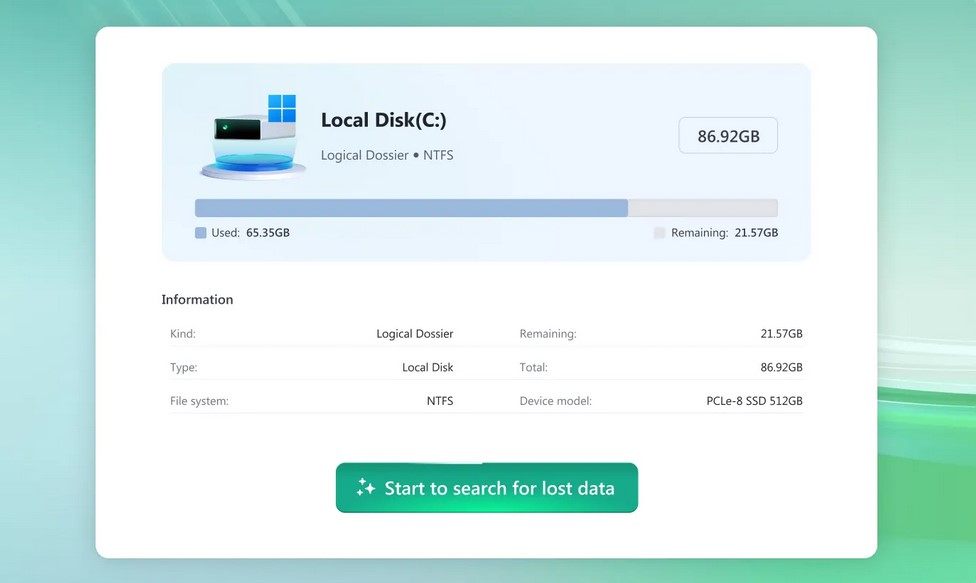
Task: Click the empty portion of storage bar
Action: click(x=702, y=208)
